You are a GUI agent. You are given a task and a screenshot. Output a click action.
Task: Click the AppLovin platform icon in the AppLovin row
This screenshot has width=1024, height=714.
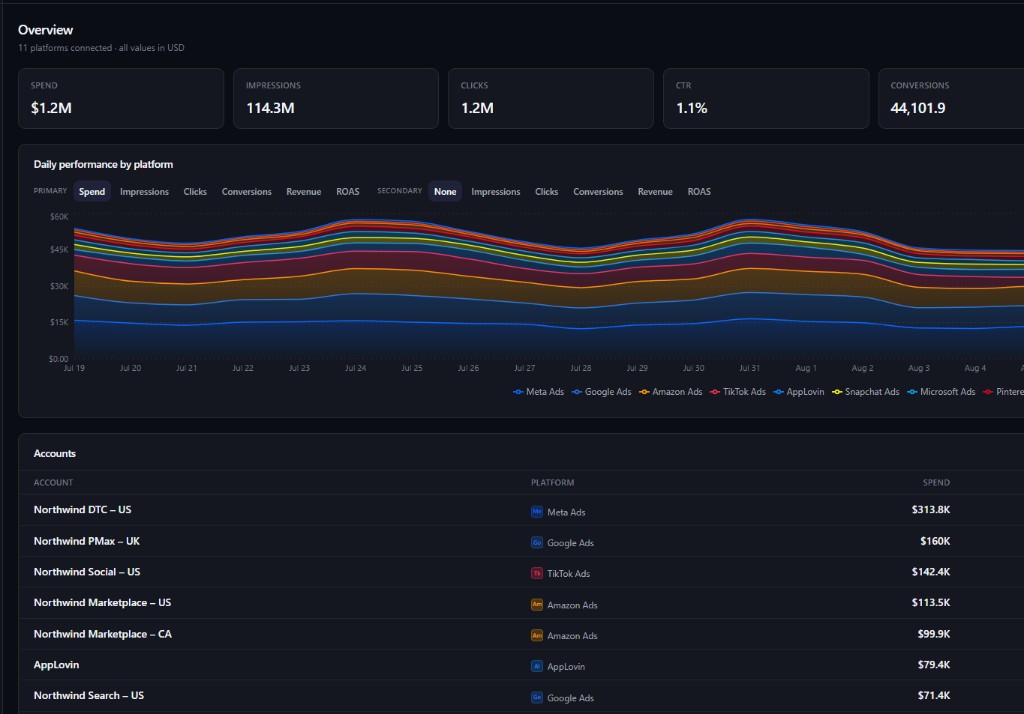tap(536, 666)
